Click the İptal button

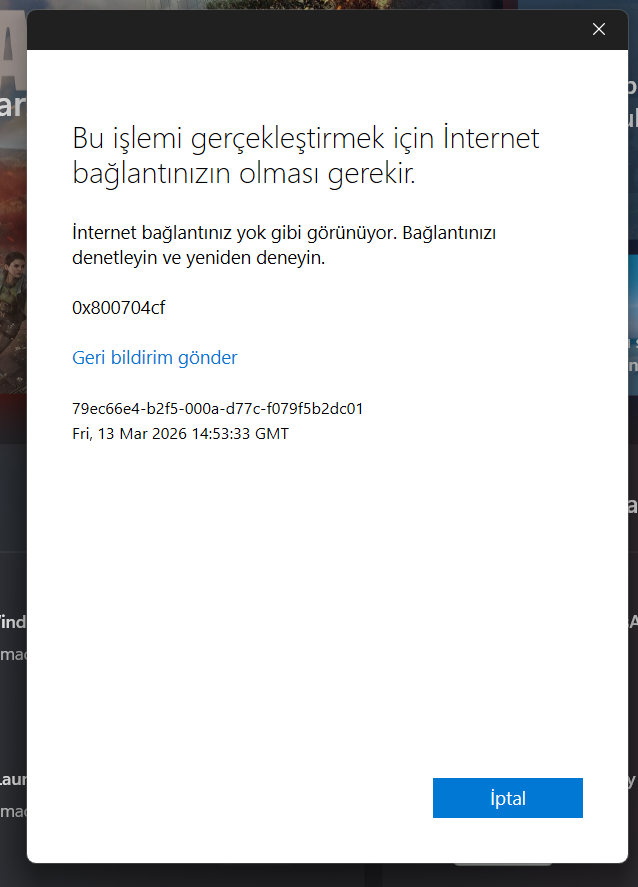pos(507,798)
